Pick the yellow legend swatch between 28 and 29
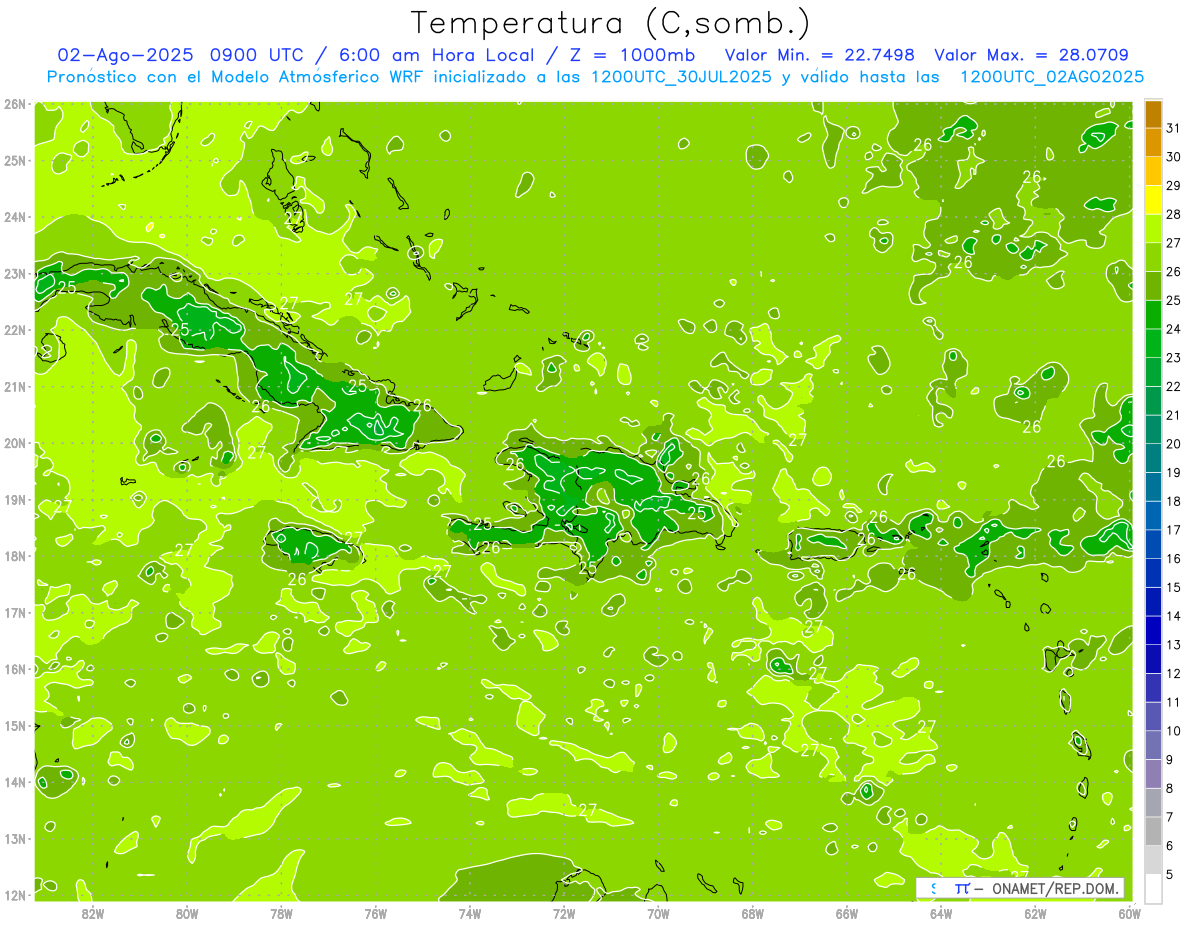Viewport: 1200px width, 927px height. [1153, 200]
